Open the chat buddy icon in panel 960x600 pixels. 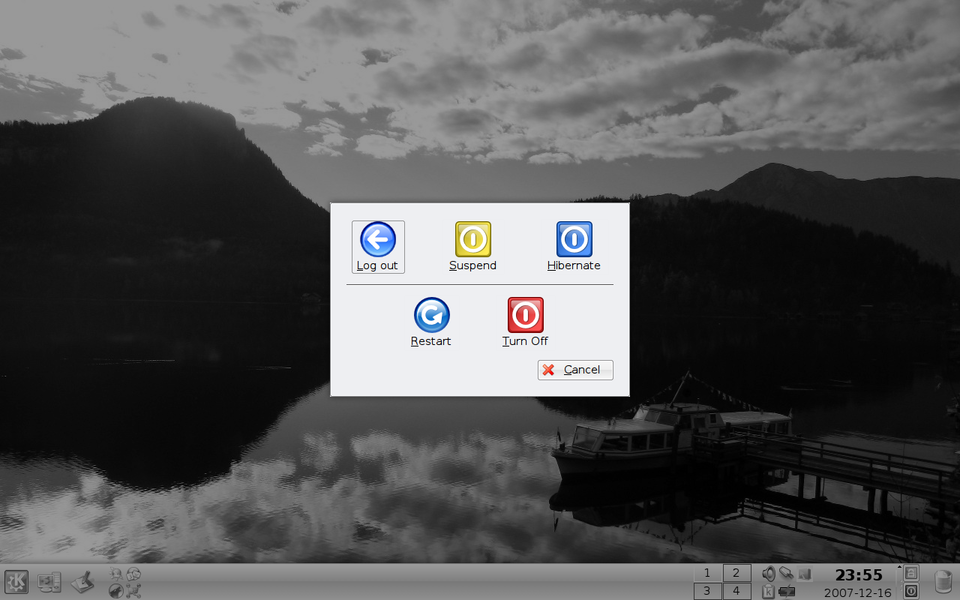116,574
